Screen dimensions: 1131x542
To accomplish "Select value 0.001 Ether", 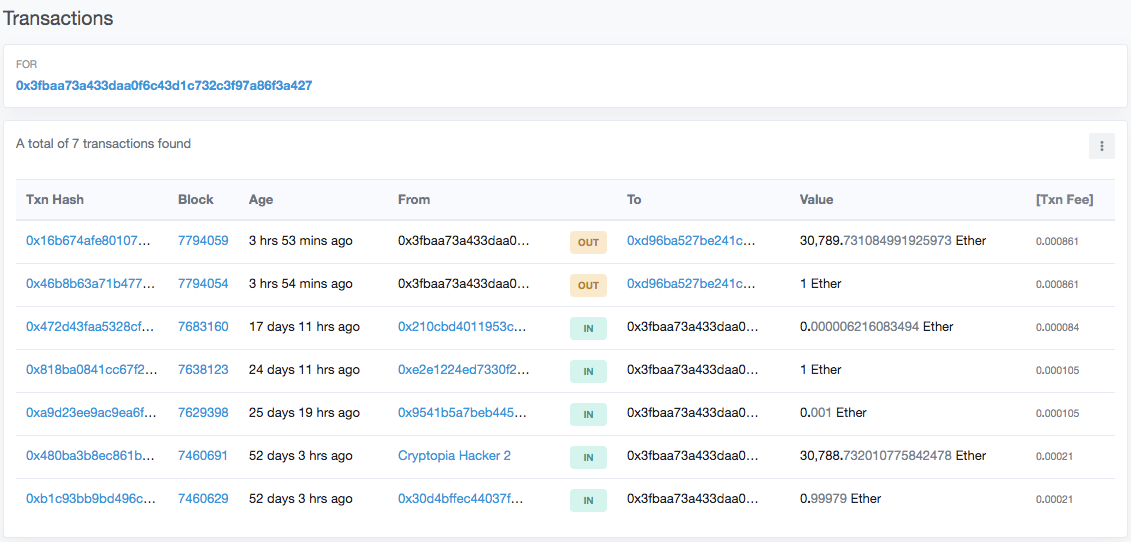I will coord(833,413).
